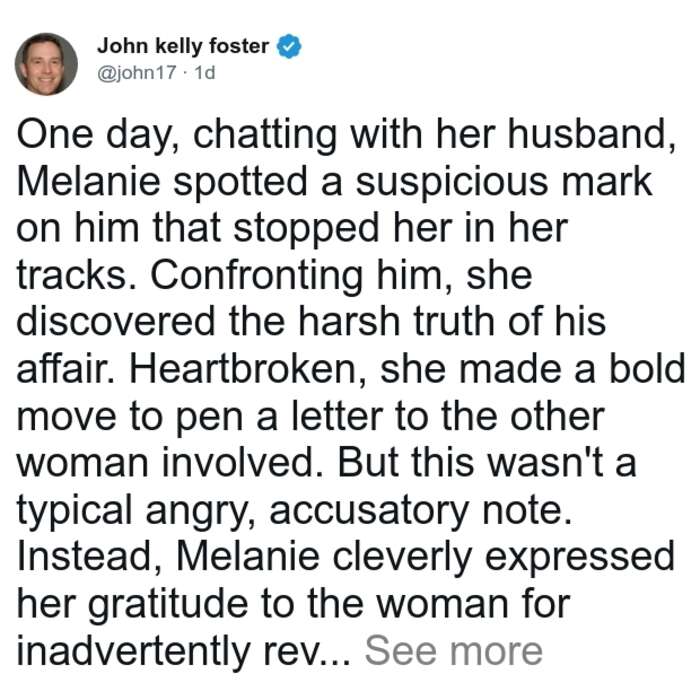Screen dimensions: 700x700
Task: Select the word "cleverly" in the post
Action: point(402,558)
